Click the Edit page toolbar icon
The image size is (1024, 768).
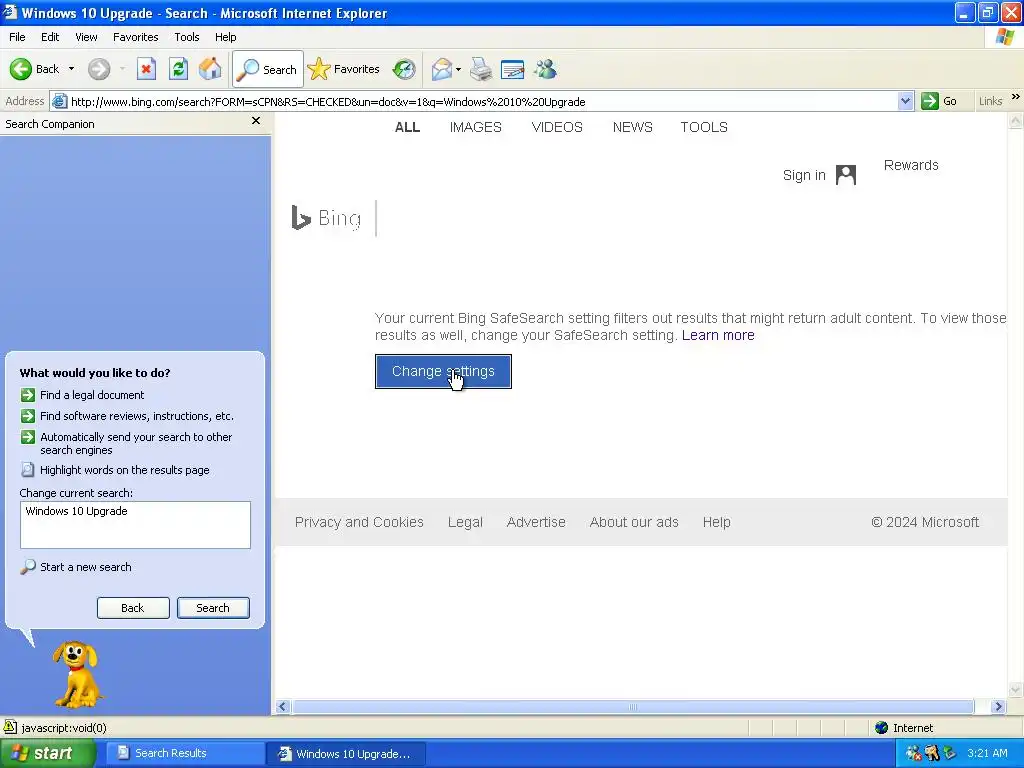513,69
